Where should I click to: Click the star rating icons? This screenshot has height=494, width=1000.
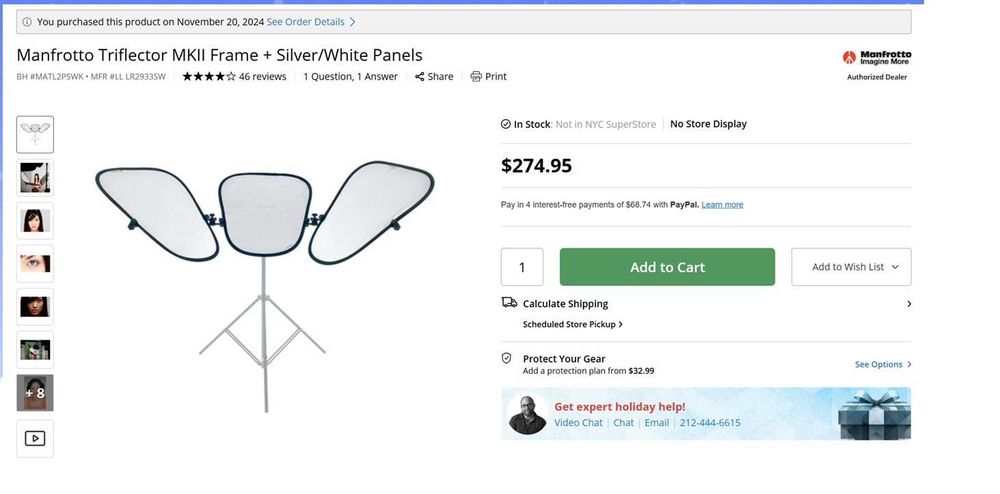click(x=209, y=77)
